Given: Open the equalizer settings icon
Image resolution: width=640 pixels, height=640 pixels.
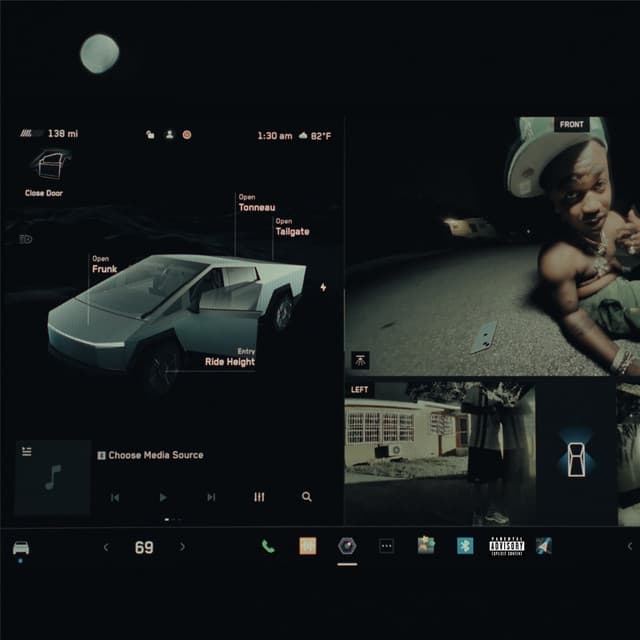Looking at the screenshot, I should pyautogui.click(x=259, y=497).
